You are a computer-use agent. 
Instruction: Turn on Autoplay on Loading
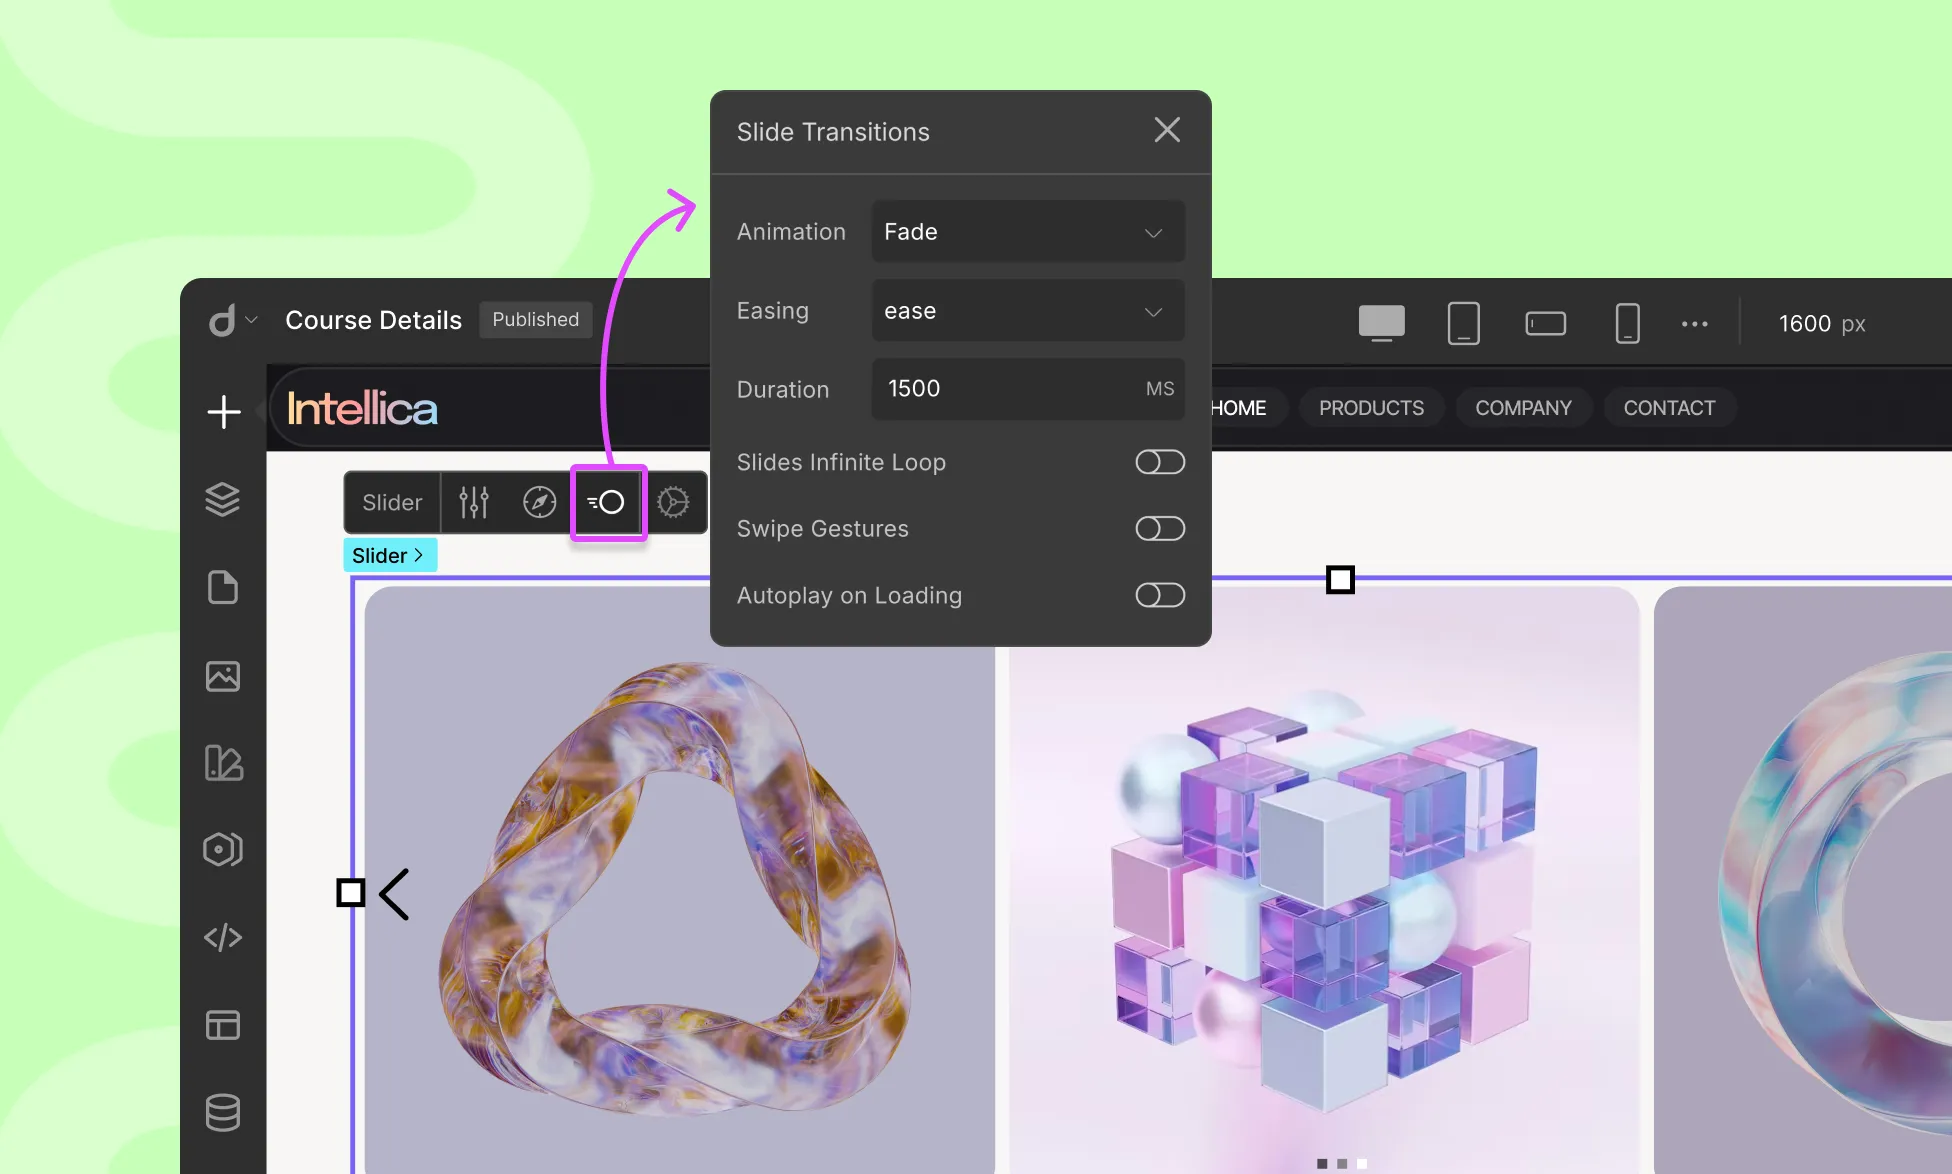tap(1160, 595)
